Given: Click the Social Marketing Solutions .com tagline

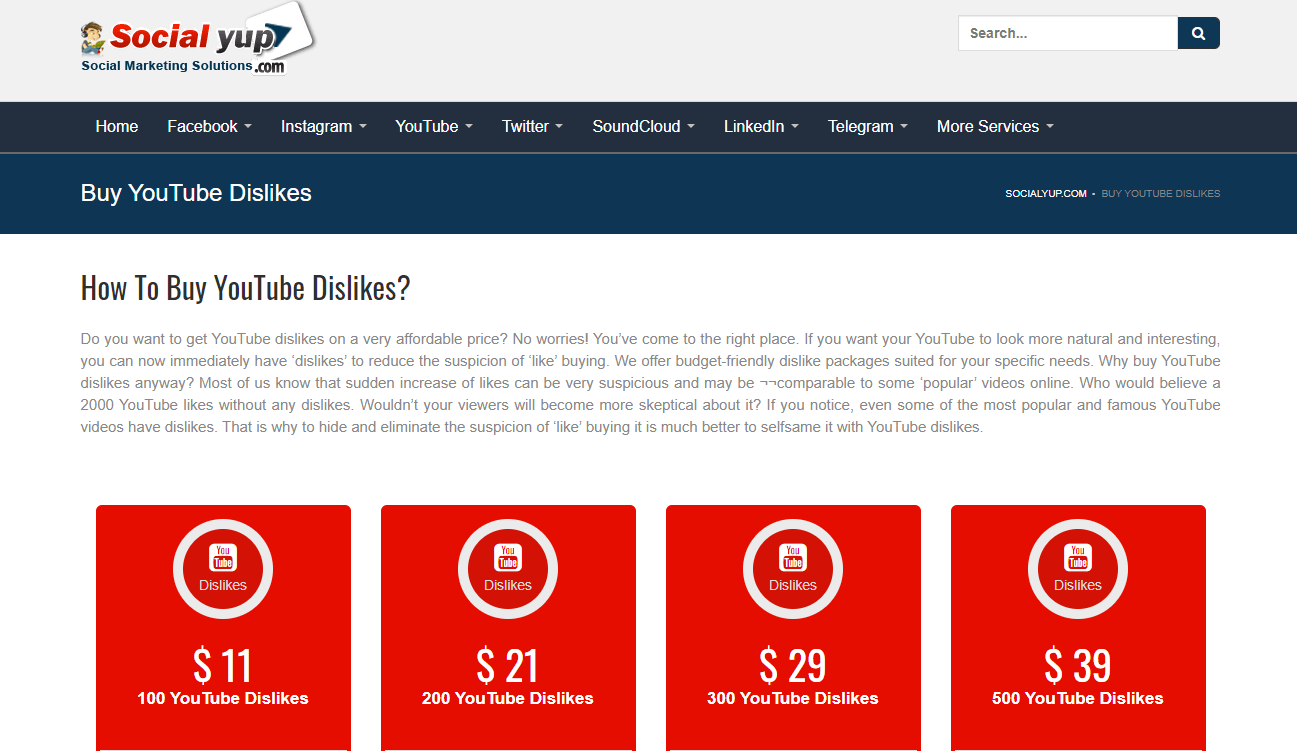Looking at the screenshot, I should pos(183,66).
